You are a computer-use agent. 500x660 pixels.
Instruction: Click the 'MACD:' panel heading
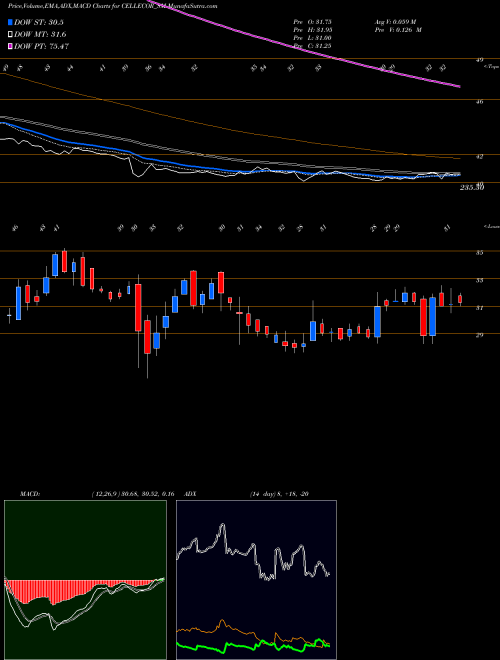(x=30, y=494)
